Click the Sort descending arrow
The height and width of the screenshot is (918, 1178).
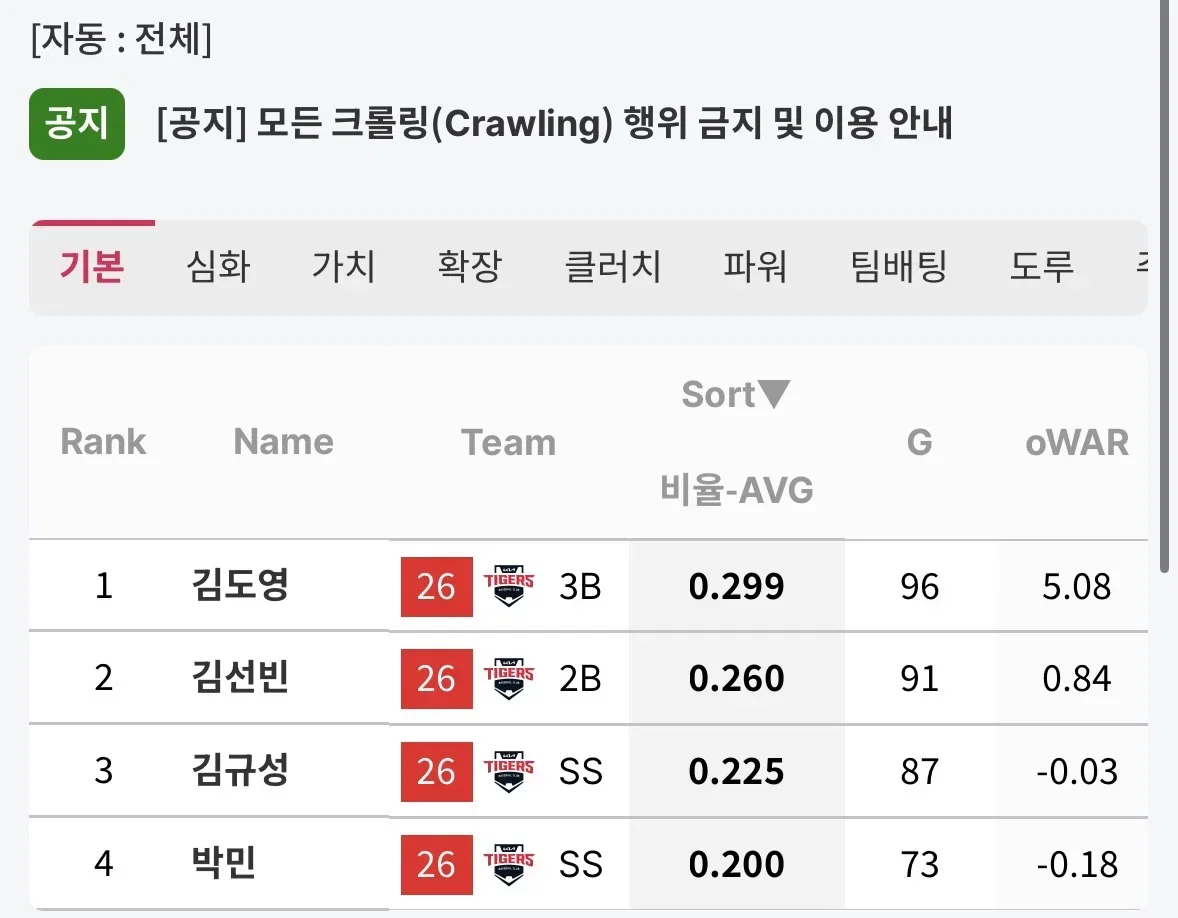pos(773,394)
